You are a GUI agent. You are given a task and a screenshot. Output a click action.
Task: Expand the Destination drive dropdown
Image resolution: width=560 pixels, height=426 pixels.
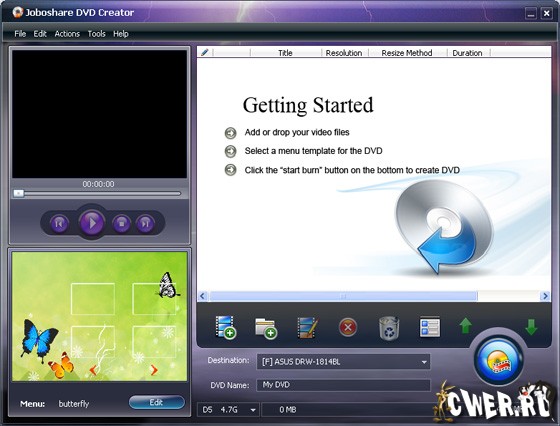coord(424,362)
